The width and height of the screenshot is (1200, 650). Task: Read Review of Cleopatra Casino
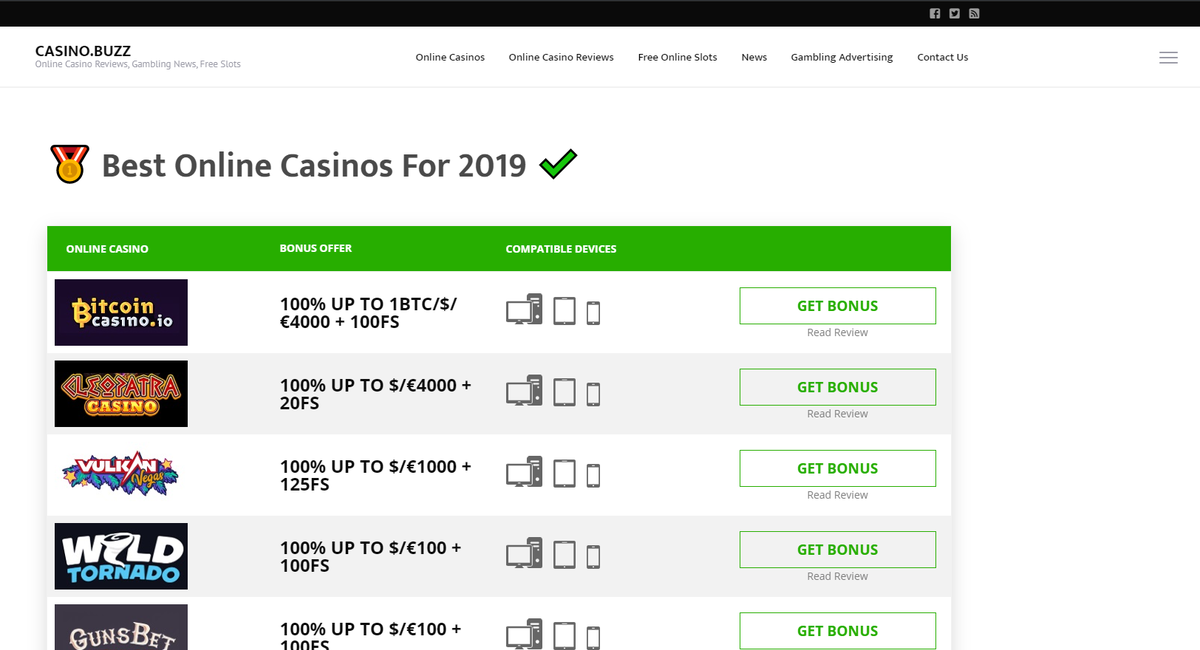[837, 414]
